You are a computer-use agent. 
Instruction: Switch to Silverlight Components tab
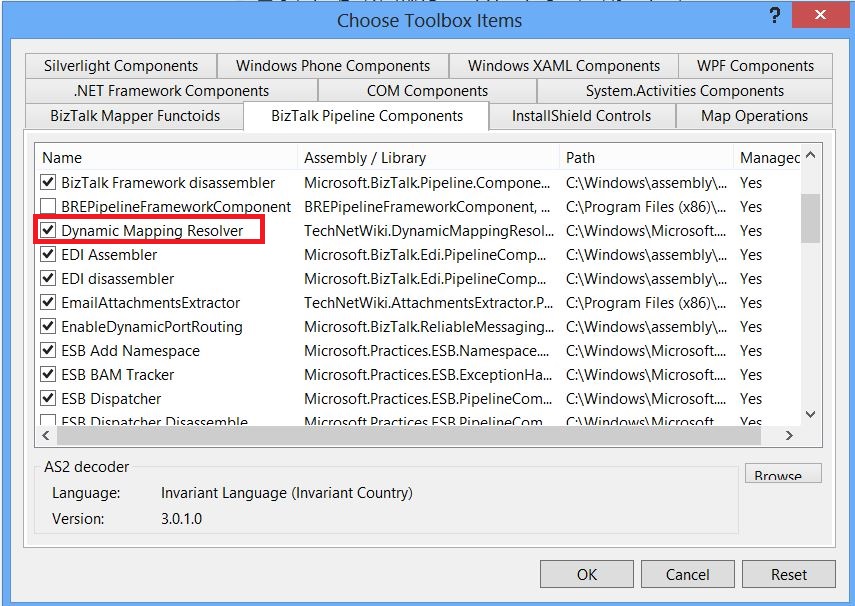point(121,66)
